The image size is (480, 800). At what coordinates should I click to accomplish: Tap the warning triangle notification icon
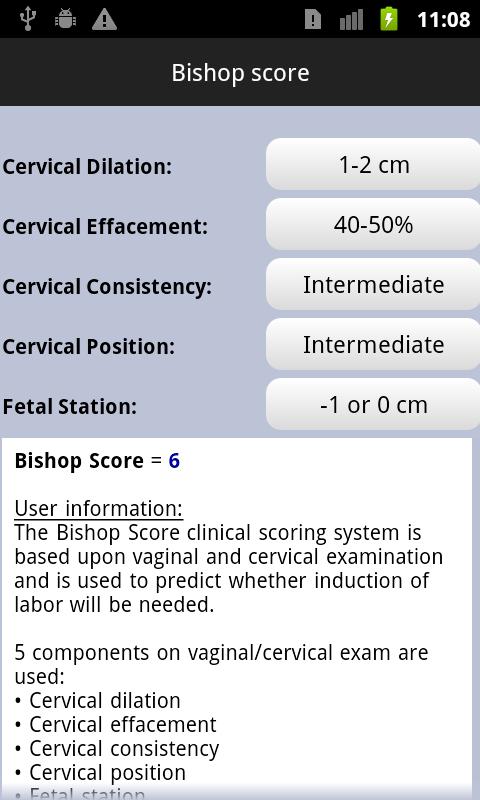(105, 20)
